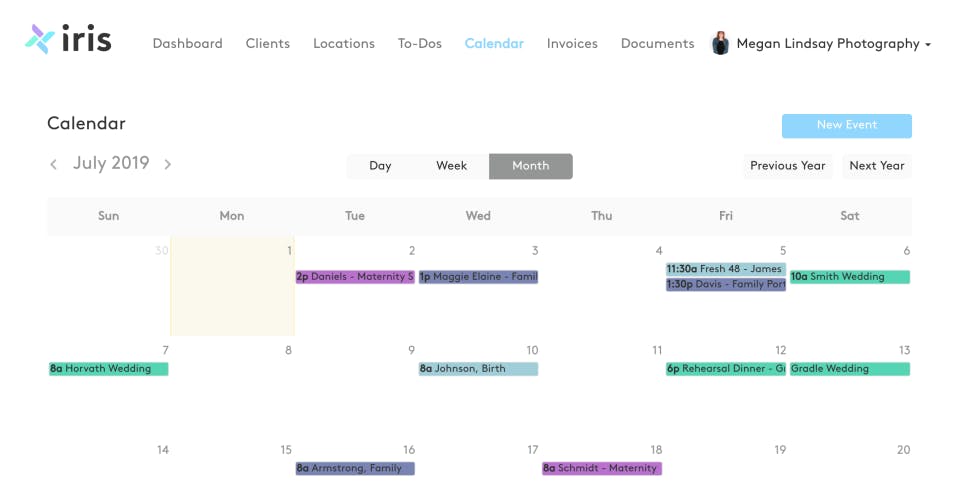960x501 pixels.
Task: Open the Johnson, Birth event
Action: click(x=478, y=369)
